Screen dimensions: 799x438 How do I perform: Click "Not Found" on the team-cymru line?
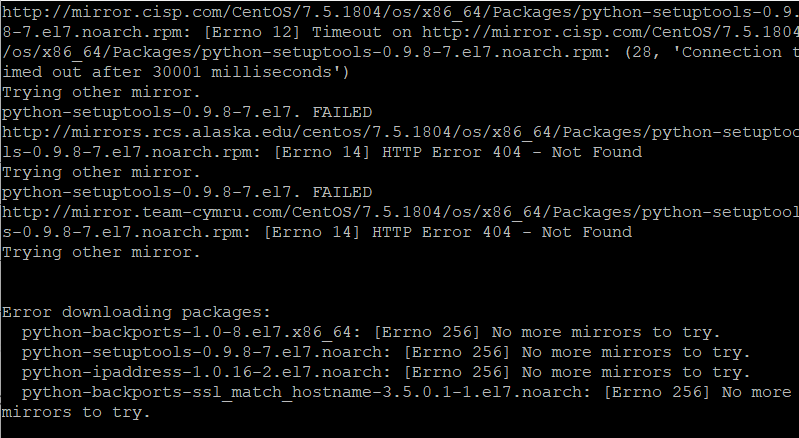[x=586, y=232]
